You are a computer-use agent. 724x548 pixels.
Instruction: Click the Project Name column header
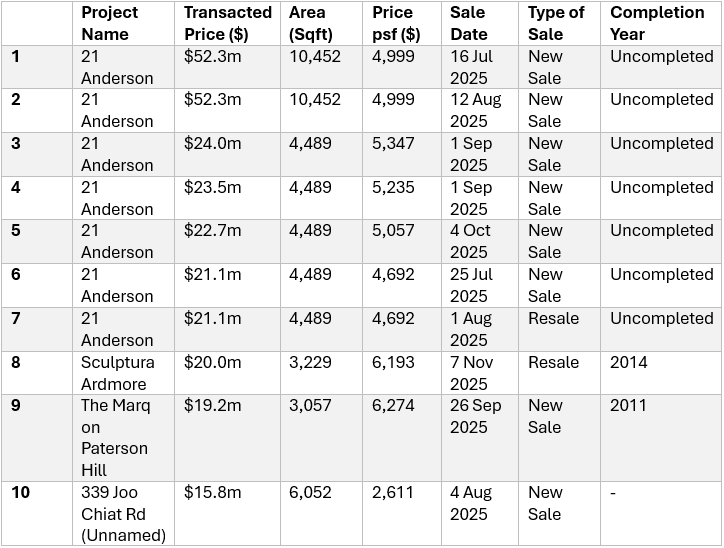click(x=110, y=23)
